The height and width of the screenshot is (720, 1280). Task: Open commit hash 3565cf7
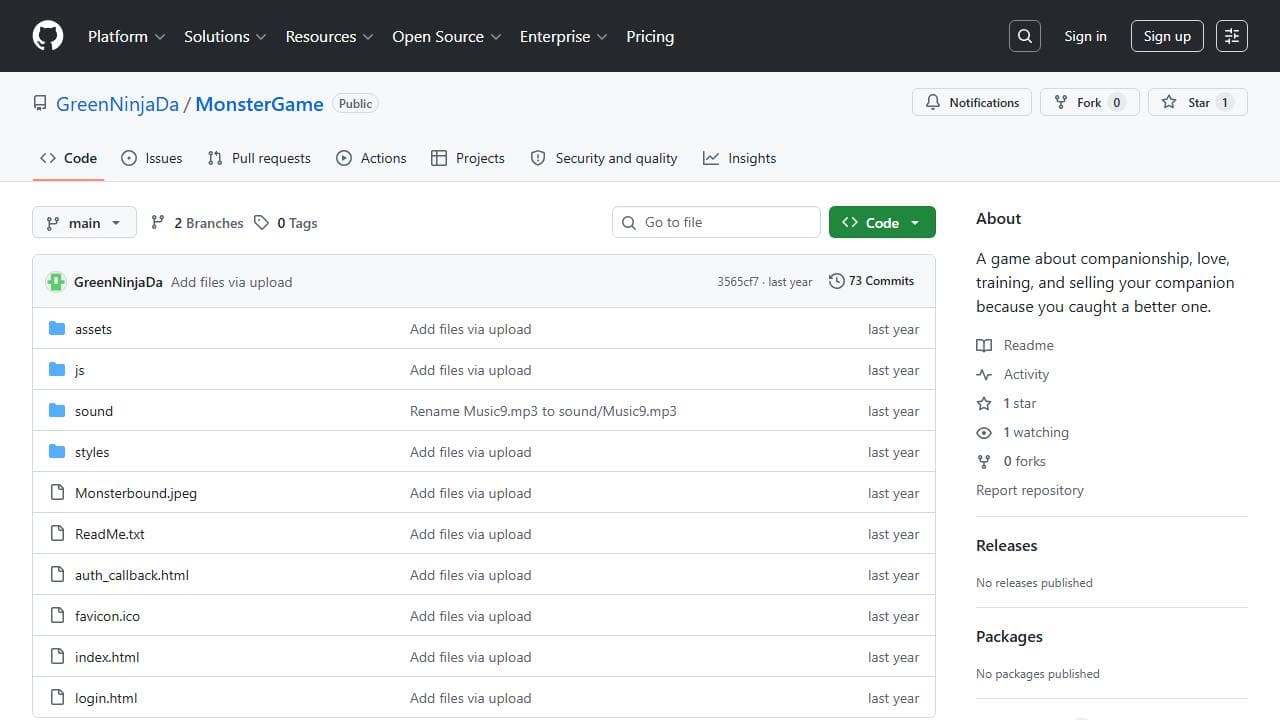738,282
